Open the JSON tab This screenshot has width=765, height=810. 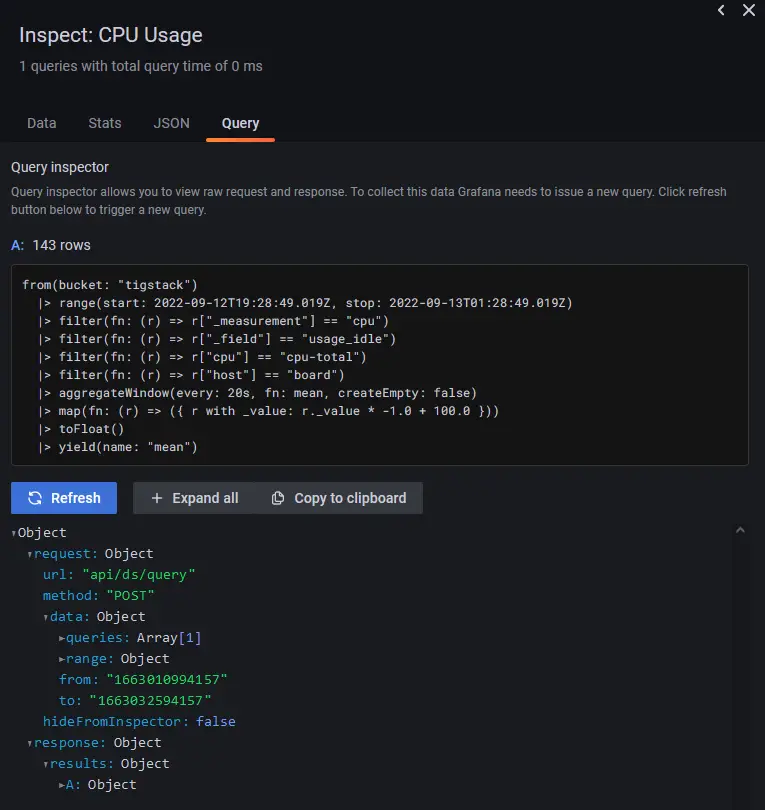coord(170,123)
